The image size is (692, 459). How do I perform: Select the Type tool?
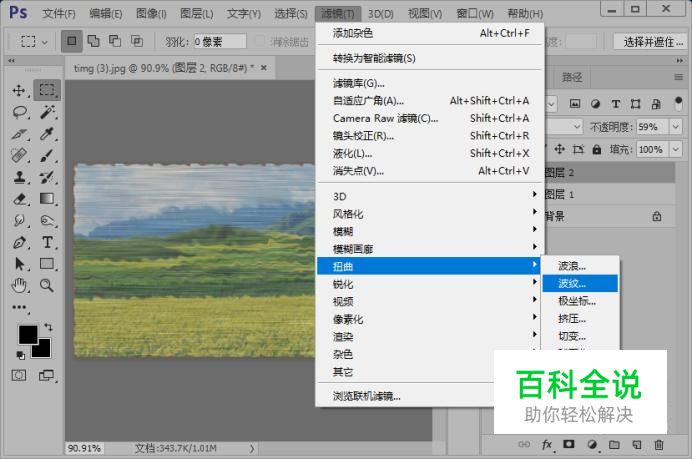(x=47, y=242)
